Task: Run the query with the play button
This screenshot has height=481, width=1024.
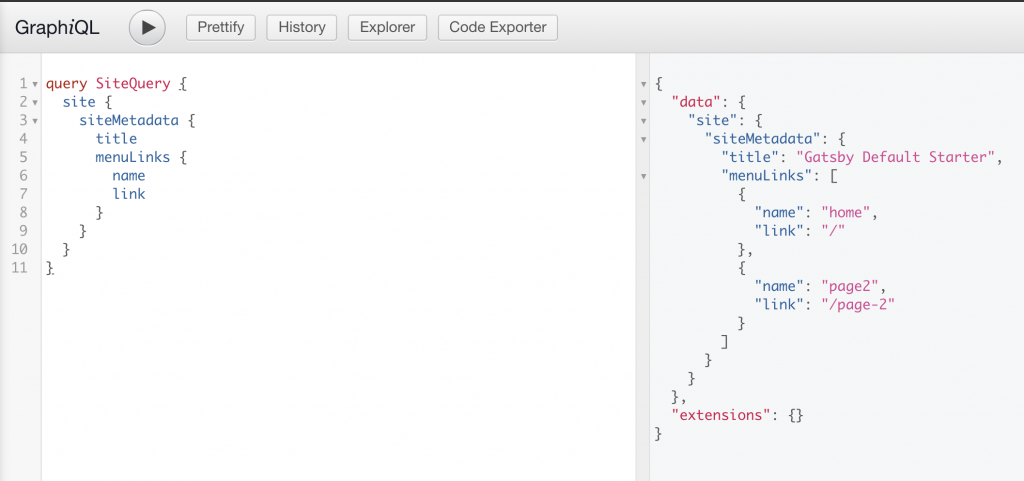Action: pos(147,27)
